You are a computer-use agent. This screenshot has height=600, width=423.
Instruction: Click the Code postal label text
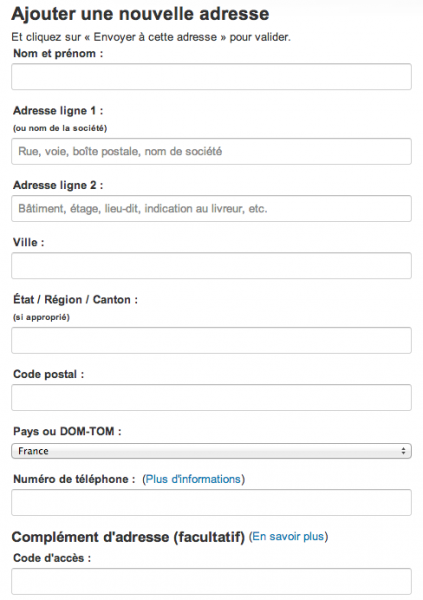(x=49, y=374)
